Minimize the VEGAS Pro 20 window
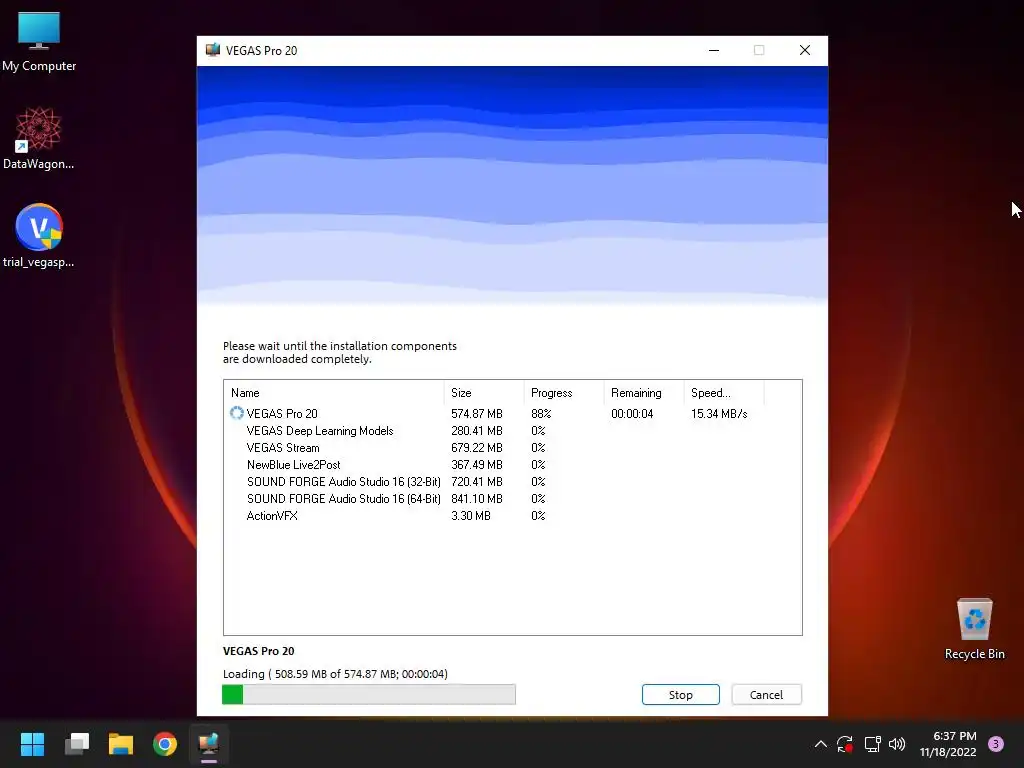 click(714, 50)
